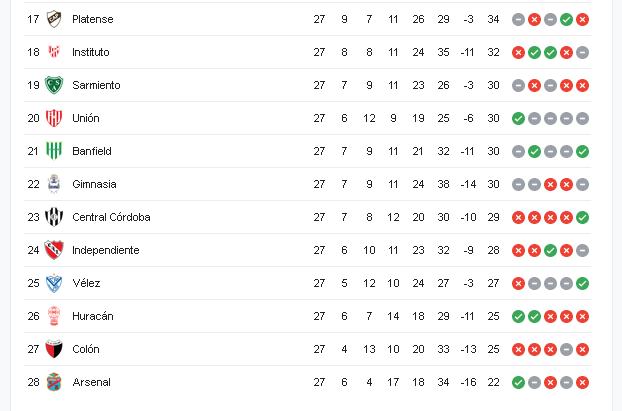
Task: Click Vélez's most recent win indicator
Action: pyautogui.click(x=582, y=283)
